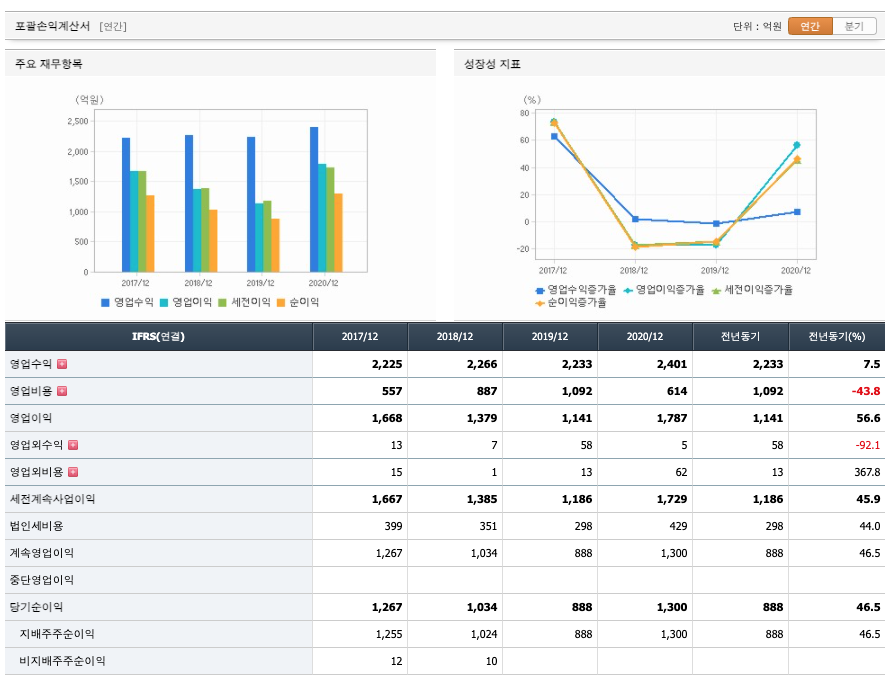
Task: Click the red -43.8 percentage value
Action: (x=866, y=392)
